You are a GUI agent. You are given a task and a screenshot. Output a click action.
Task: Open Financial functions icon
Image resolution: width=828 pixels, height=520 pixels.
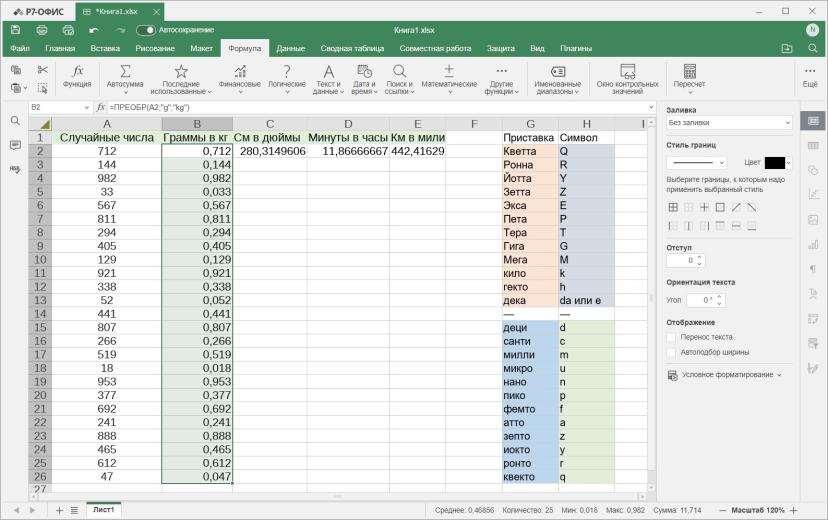240,71
